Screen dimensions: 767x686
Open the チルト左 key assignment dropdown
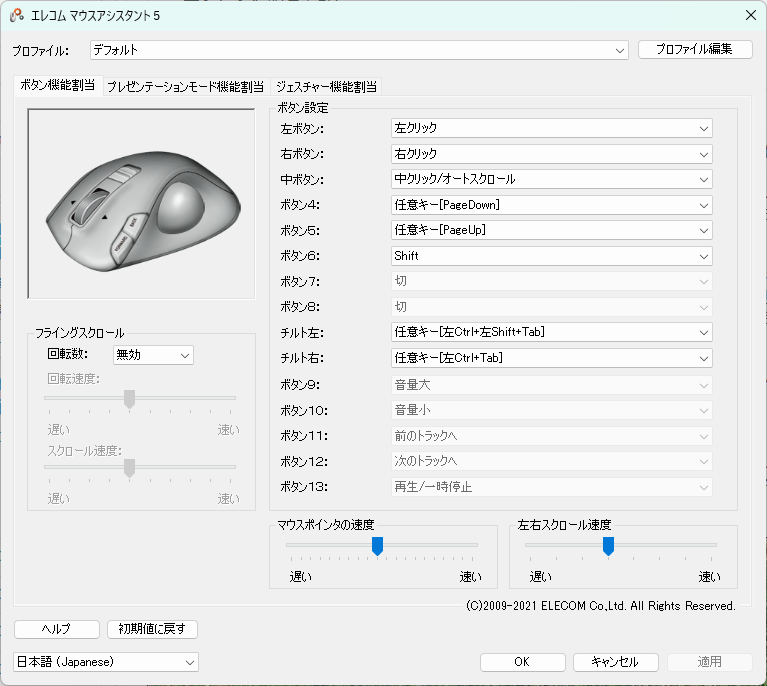tap(552, 332)
